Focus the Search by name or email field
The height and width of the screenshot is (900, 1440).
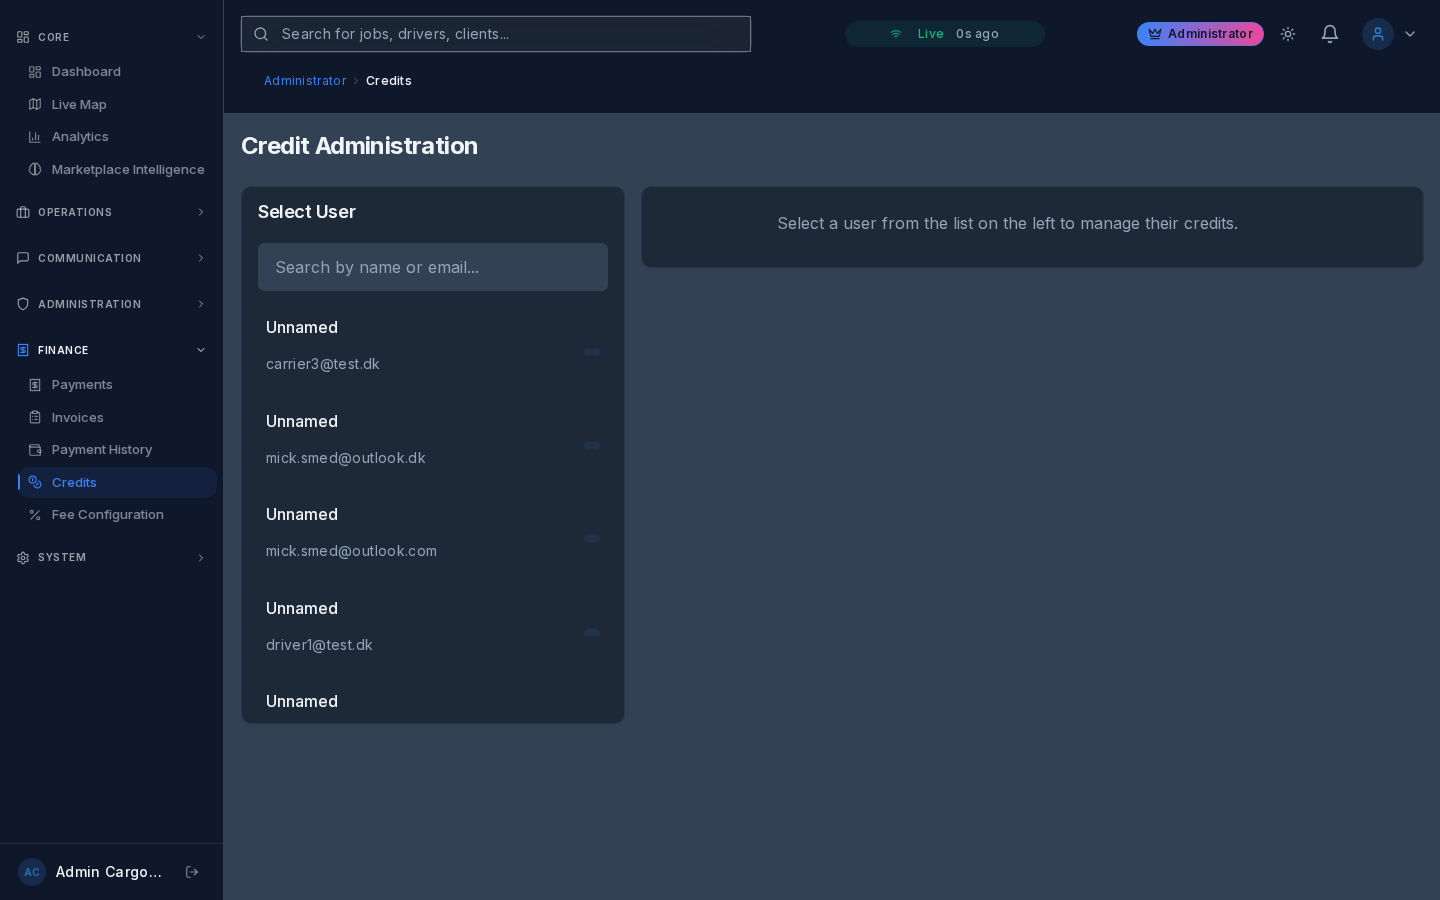click(432, 267)
